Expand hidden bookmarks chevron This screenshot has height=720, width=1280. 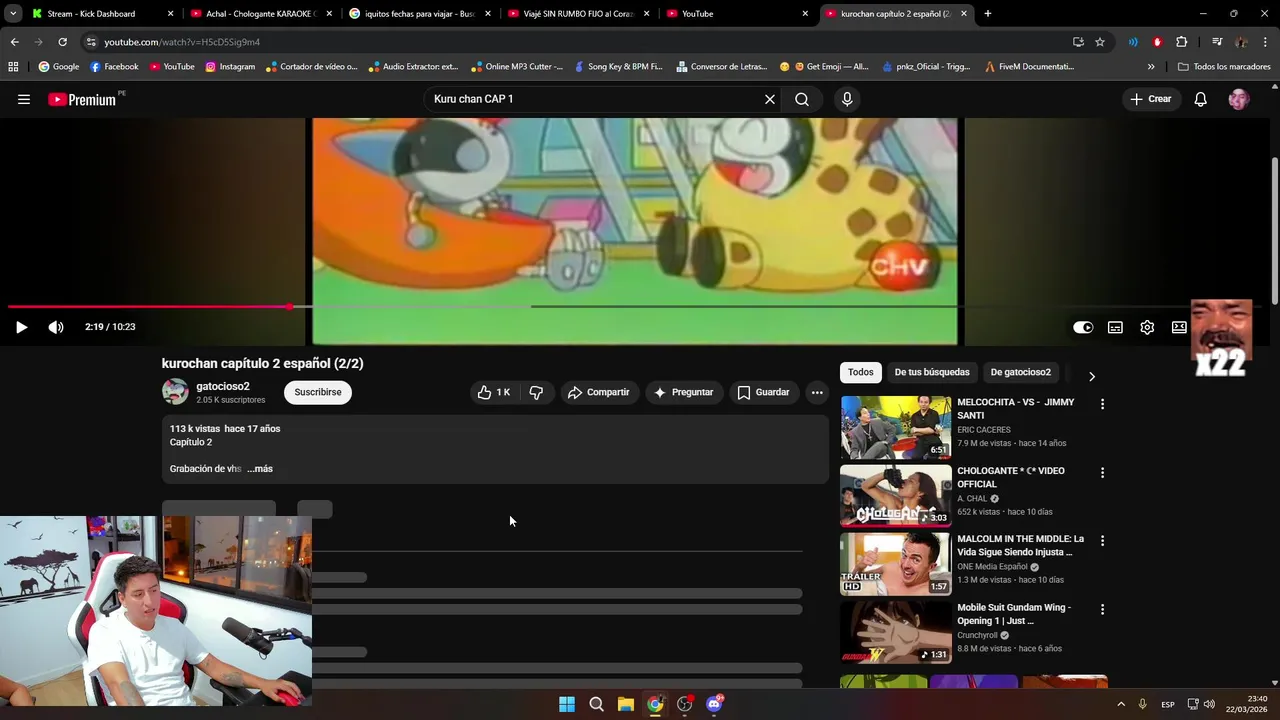click(x=1151, y=67)
